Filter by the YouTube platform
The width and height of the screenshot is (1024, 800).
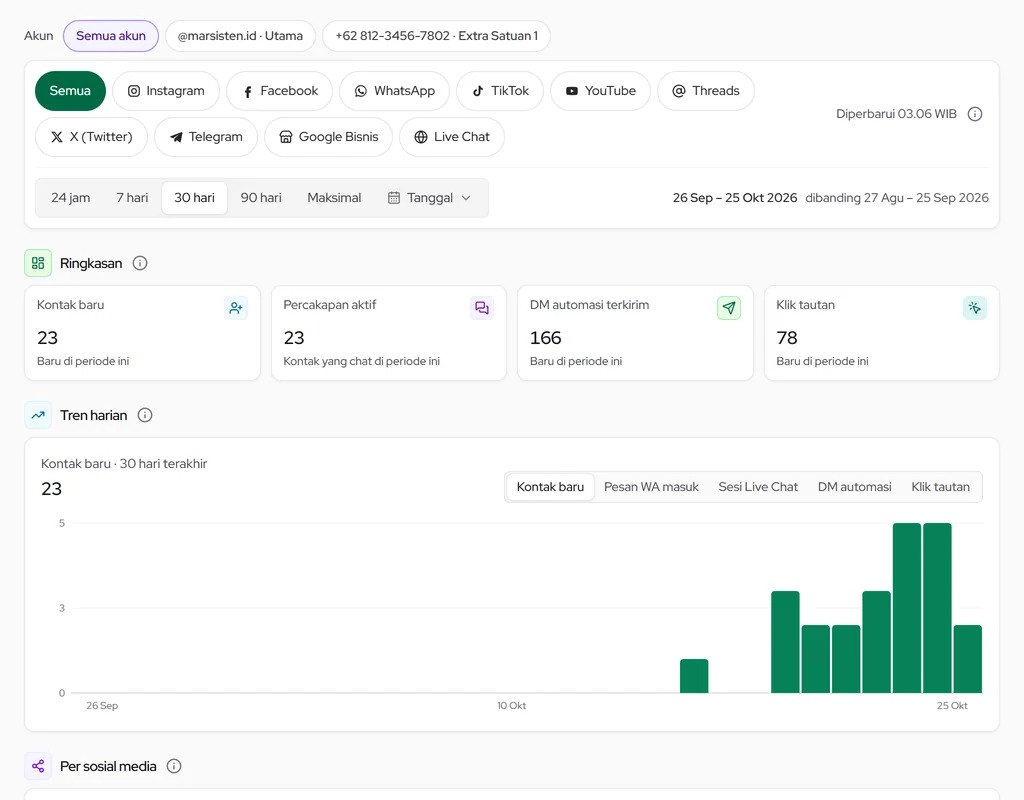click(x=600, y=91)
